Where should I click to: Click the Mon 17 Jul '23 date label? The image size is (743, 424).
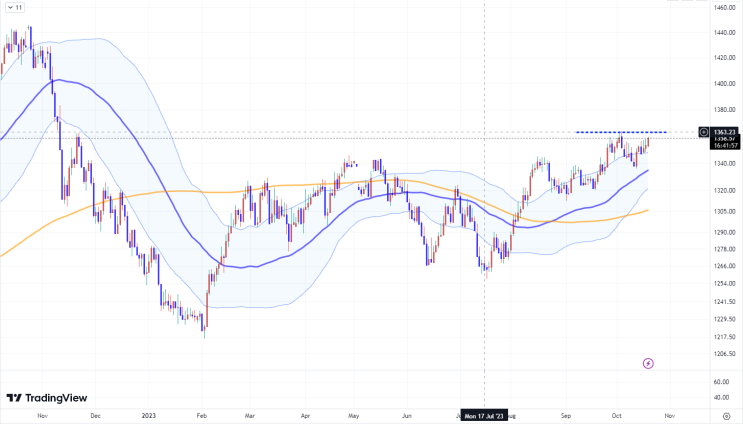(484, 416)
